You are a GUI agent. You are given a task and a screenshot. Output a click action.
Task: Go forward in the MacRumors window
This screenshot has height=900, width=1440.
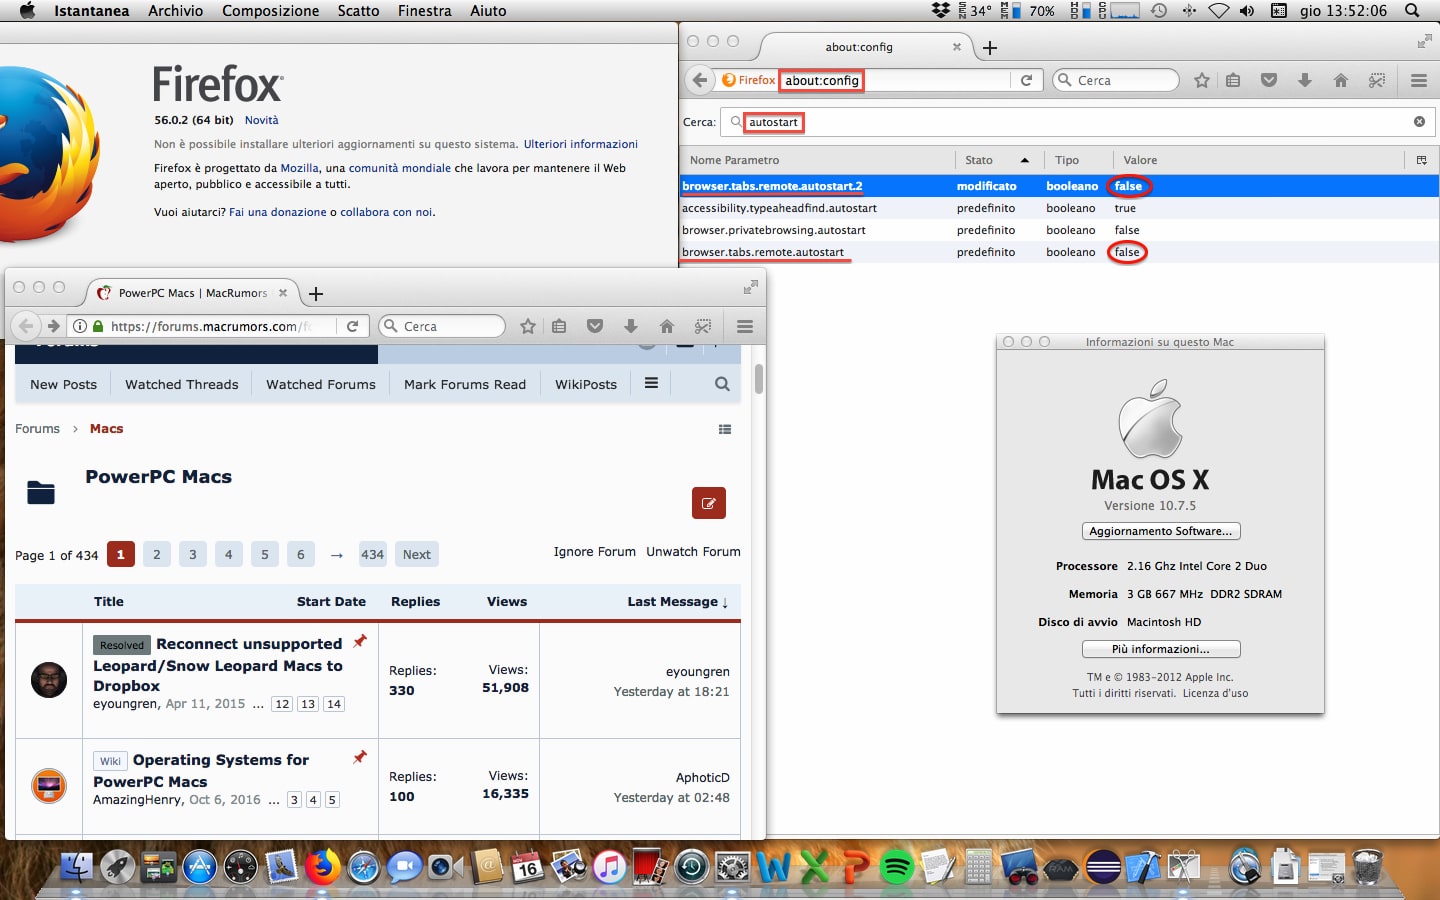pyautogui.click(x=53, y=326)
